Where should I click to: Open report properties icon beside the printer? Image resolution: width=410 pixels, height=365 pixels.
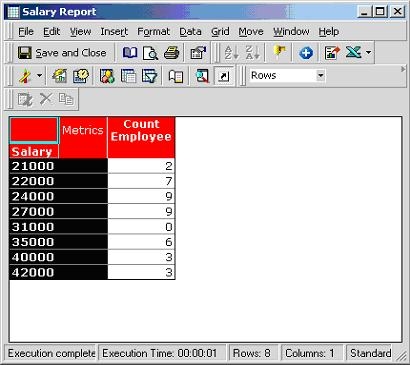(198, 53)
